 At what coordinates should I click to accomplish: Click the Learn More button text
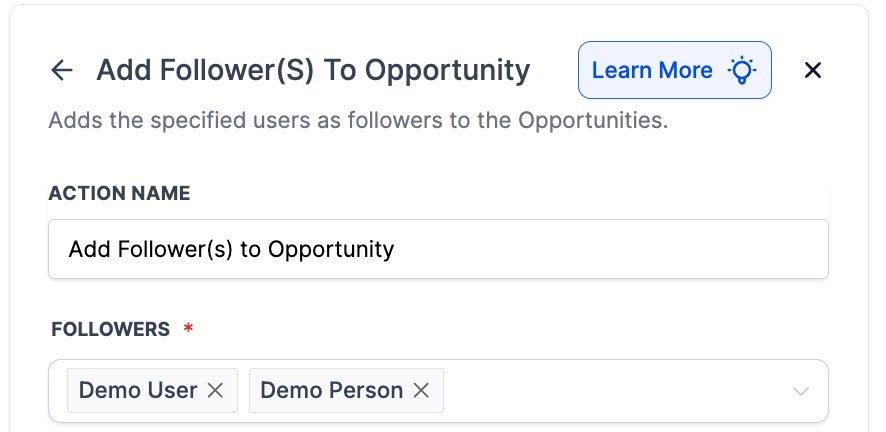point(652,70)
